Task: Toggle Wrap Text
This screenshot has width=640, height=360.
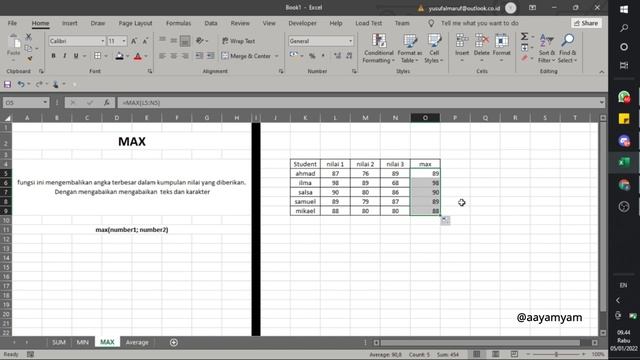Action: pos(239,41)
